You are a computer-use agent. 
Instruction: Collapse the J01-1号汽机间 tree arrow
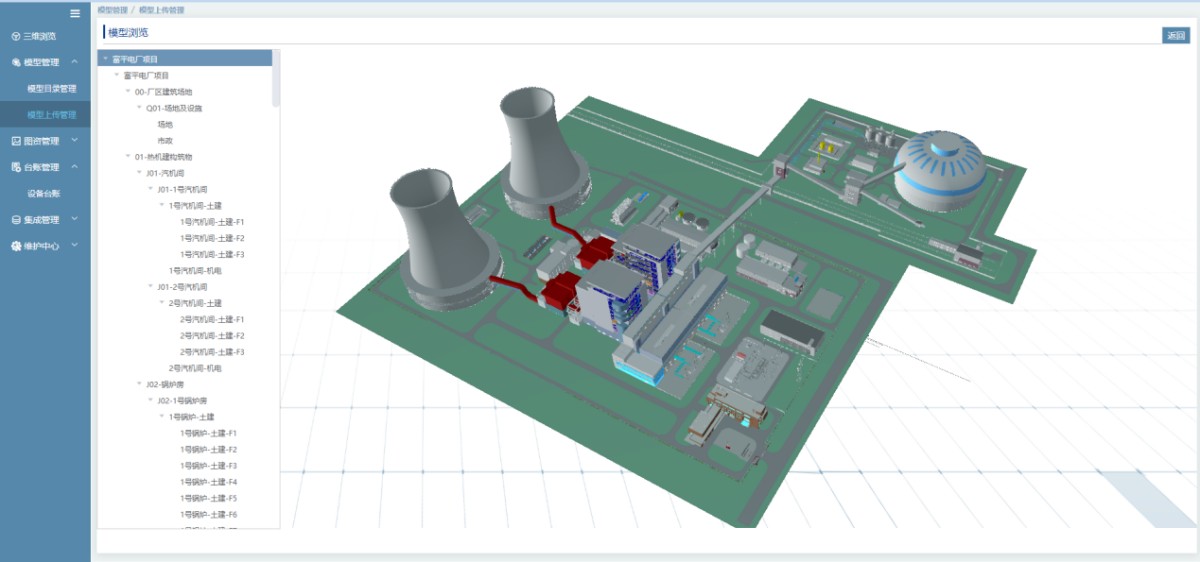point(150,190)
